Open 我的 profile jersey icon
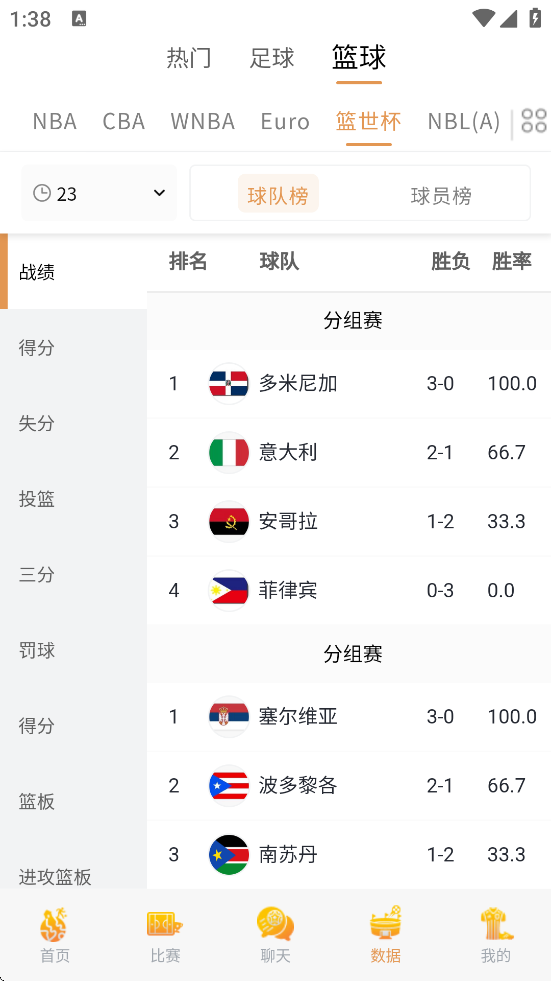The width and height of the screenshot is (551, 981). coord(496,925)
